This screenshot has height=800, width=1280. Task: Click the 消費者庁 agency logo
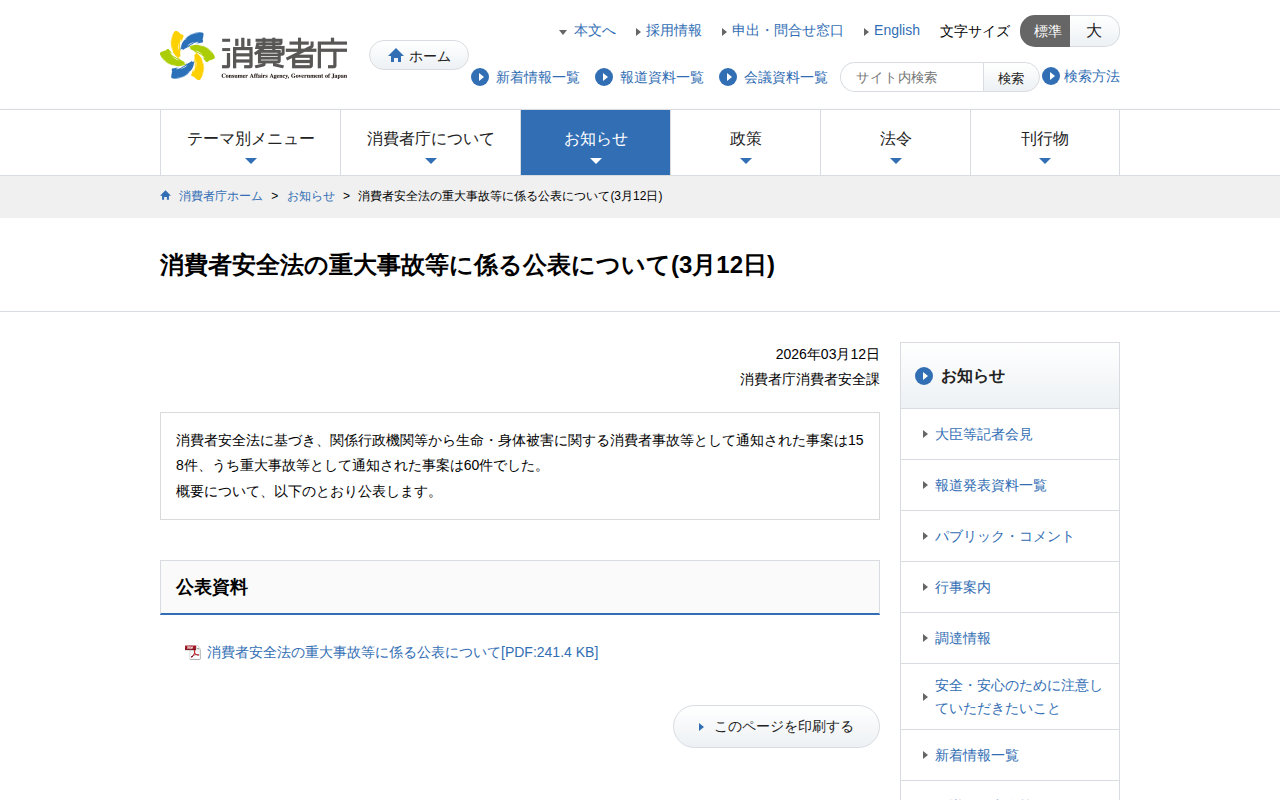pyautogui.click(x=250, y=54)
